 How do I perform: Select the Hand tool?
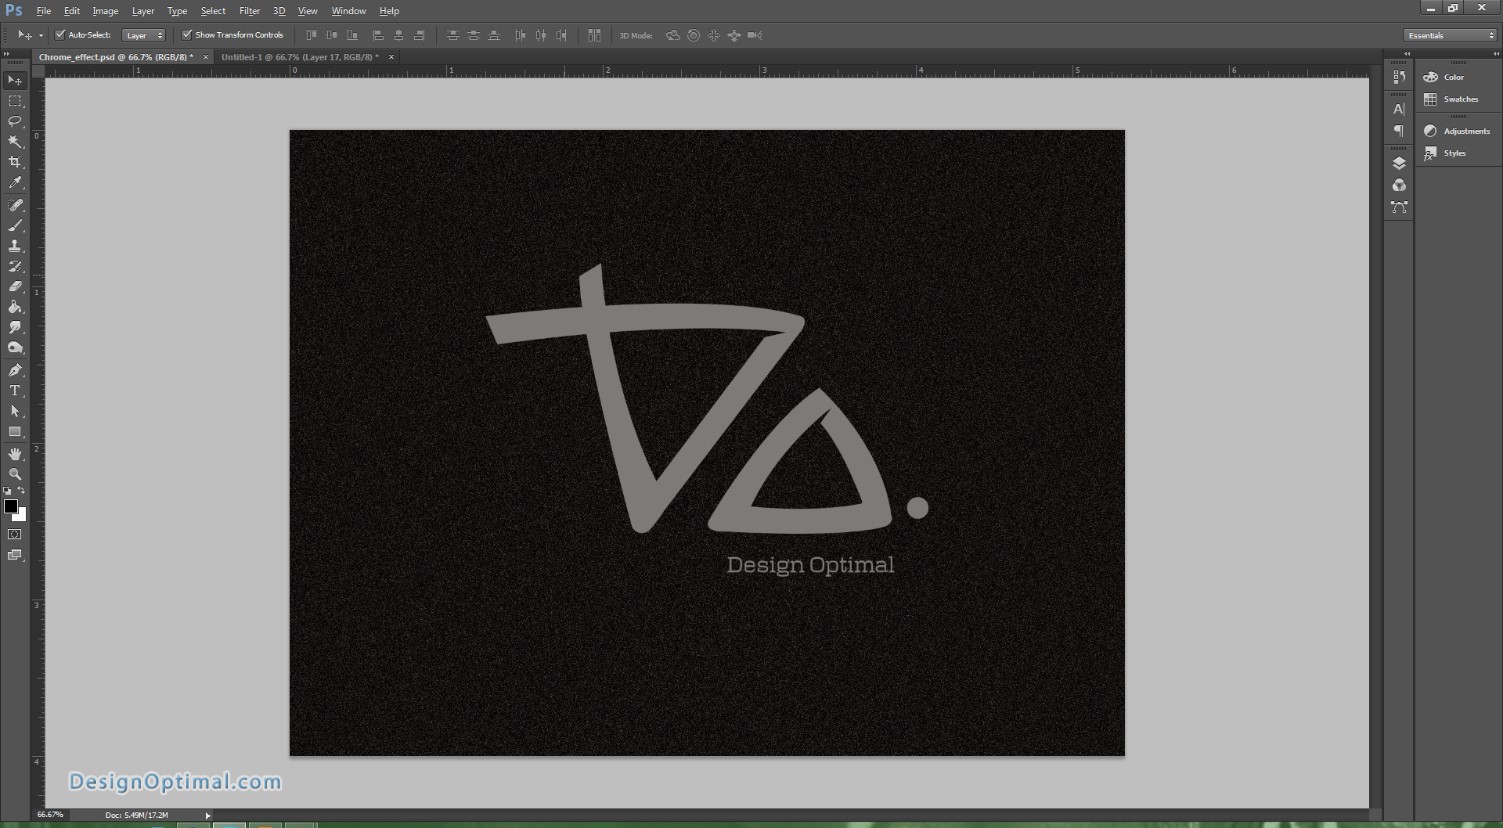pyautogui.click(x=15, y=454)
